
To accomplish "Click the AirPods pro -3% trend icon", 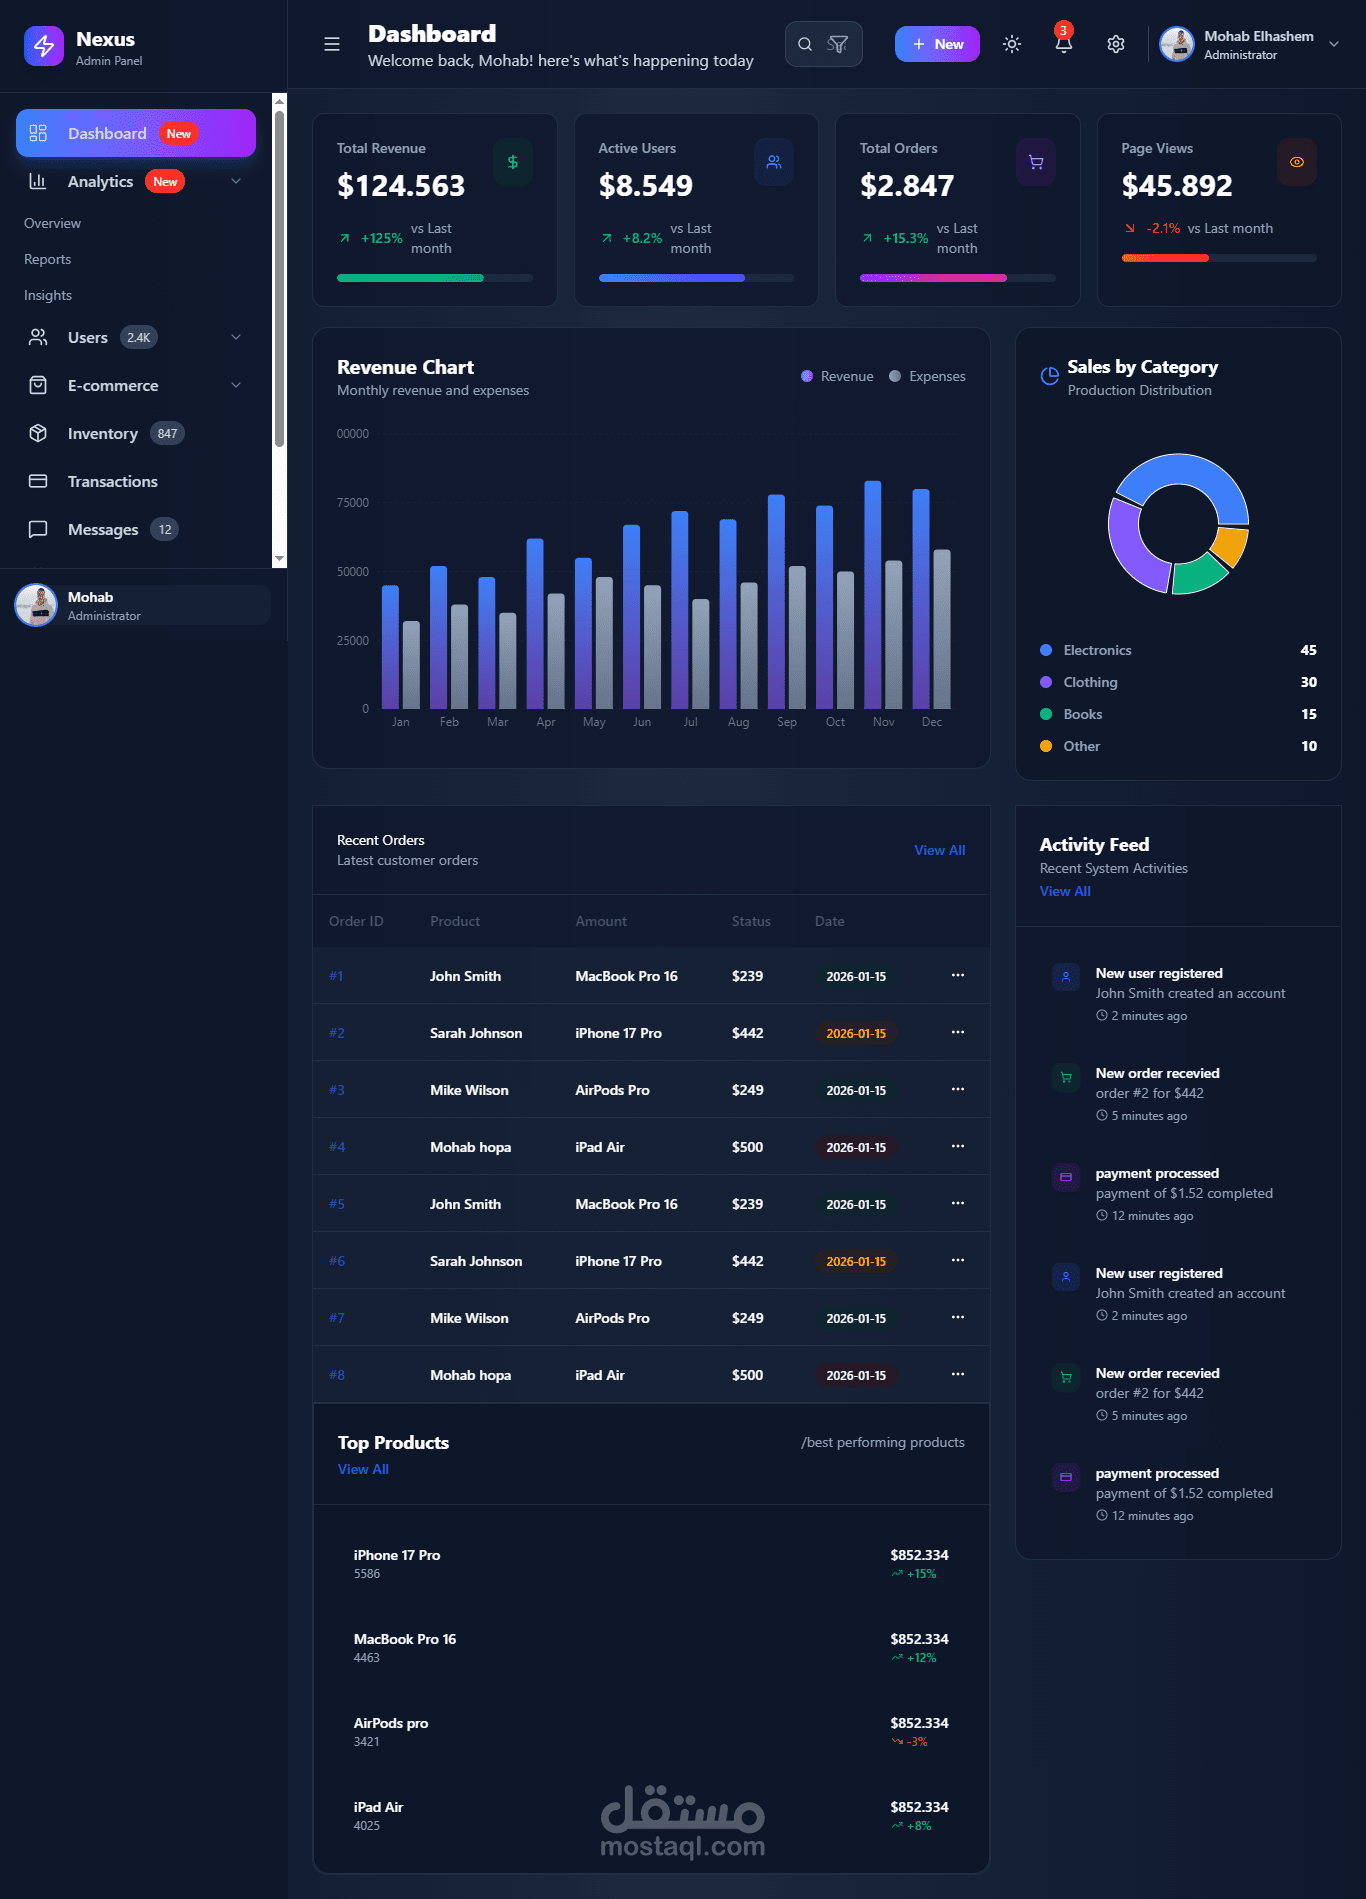I will pos(897,1742).
